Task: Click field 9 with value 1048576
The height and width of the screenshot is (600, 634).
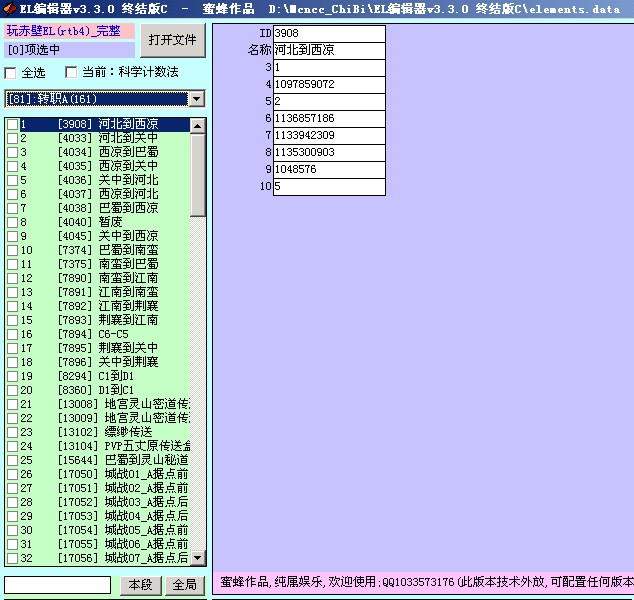Action: 329,170
